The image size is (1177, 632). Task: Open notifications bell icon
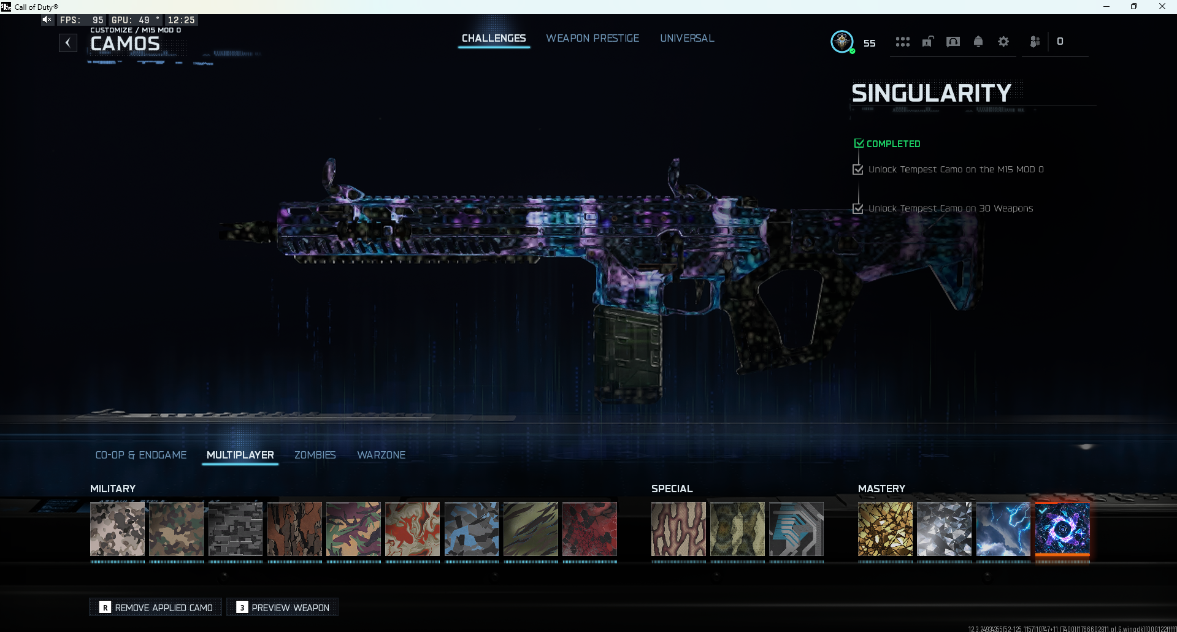coord(978,42)
